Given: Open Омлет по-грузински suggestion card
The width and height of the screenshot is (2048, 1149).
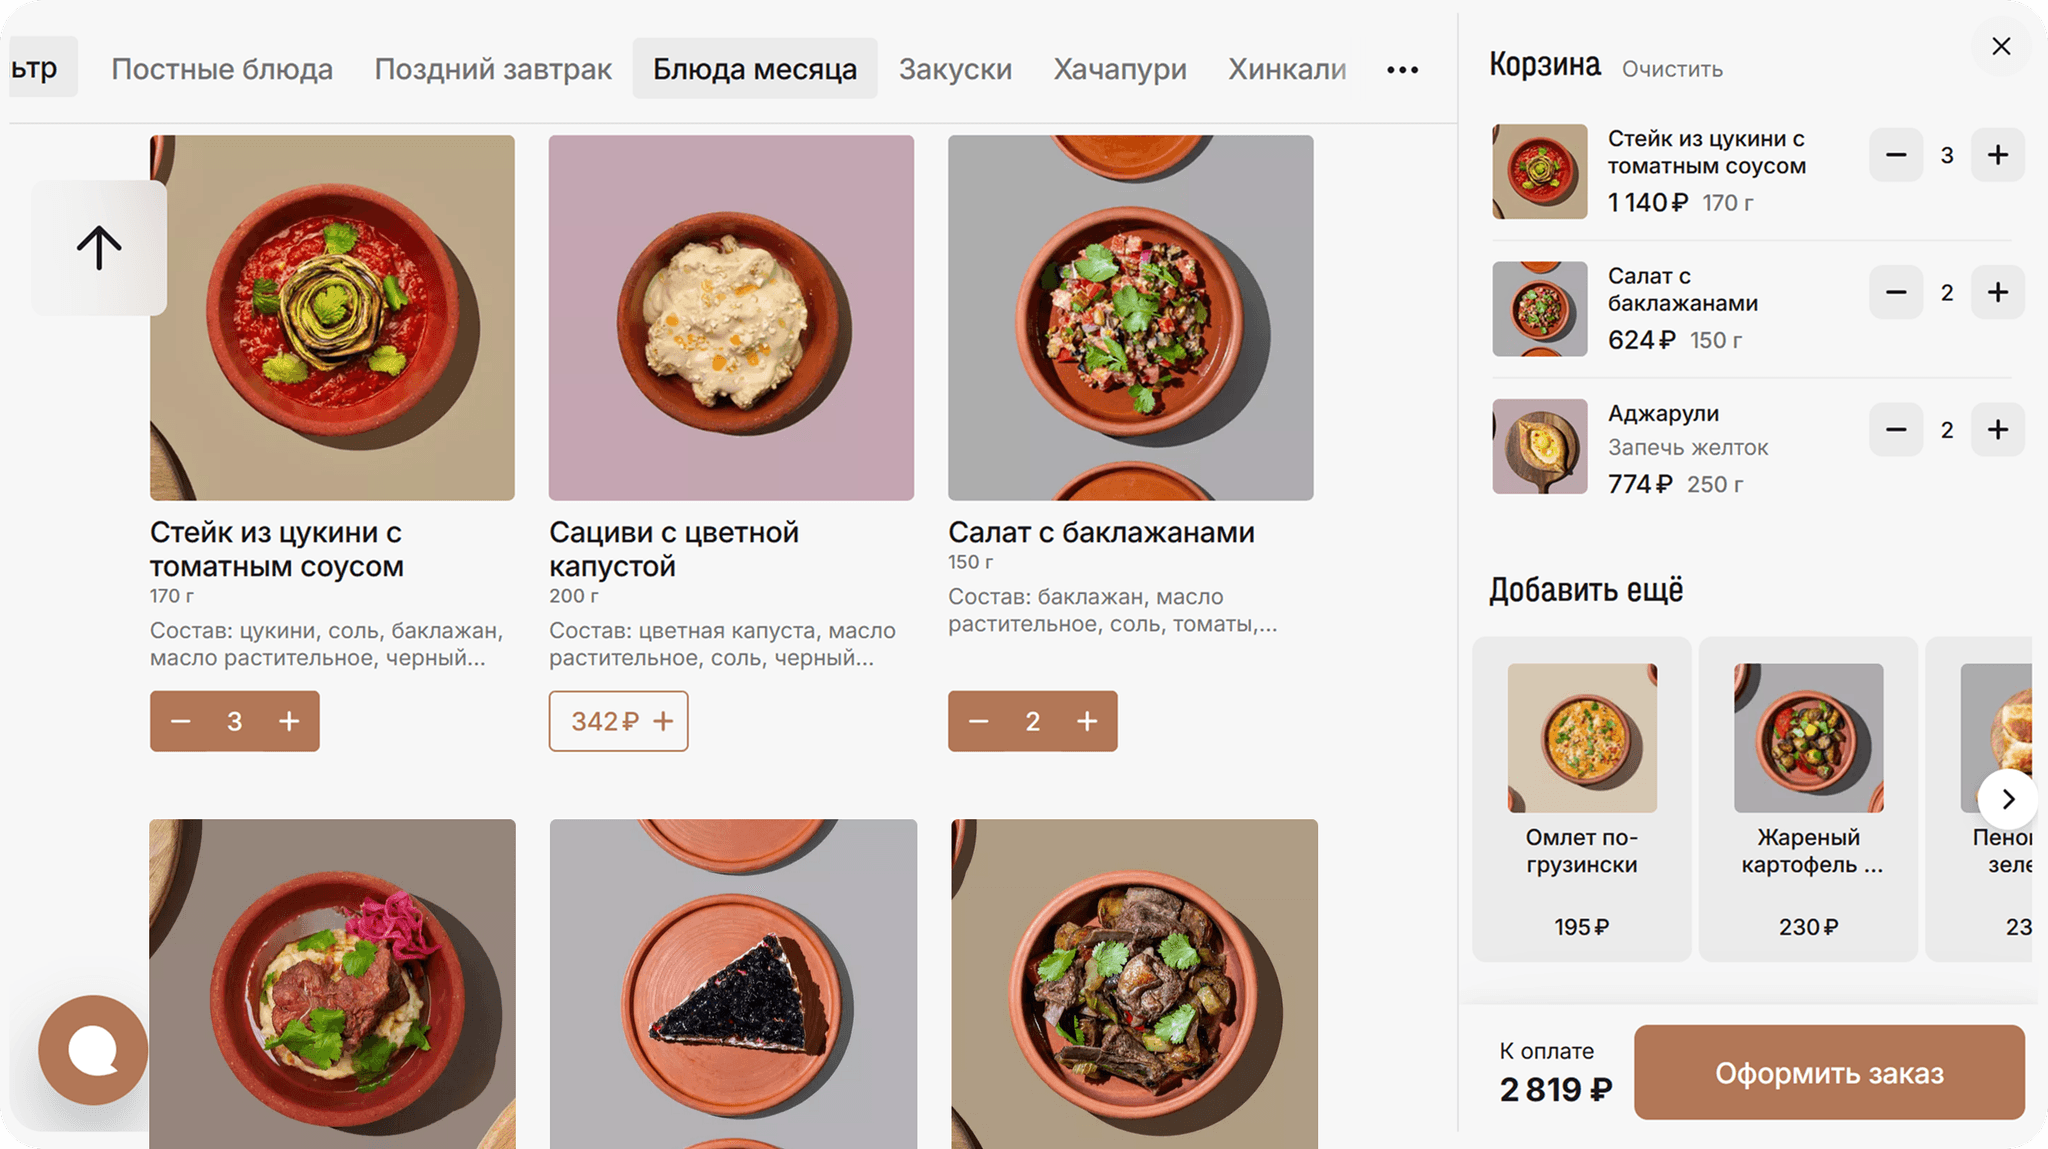Looking at the screenshot, I should pos(1581,798).
